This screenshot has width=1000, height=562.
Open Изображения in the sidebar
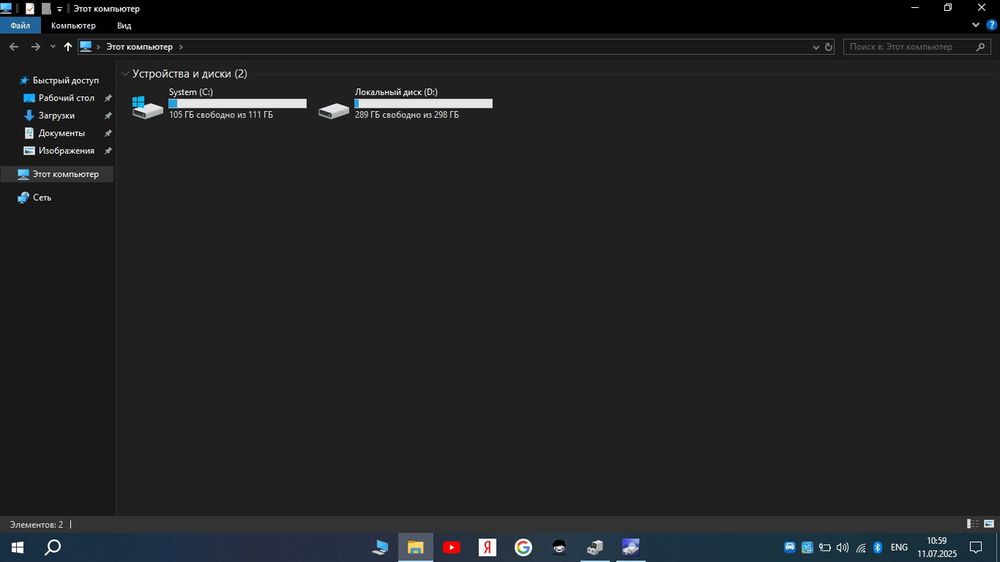click(66, 151)
